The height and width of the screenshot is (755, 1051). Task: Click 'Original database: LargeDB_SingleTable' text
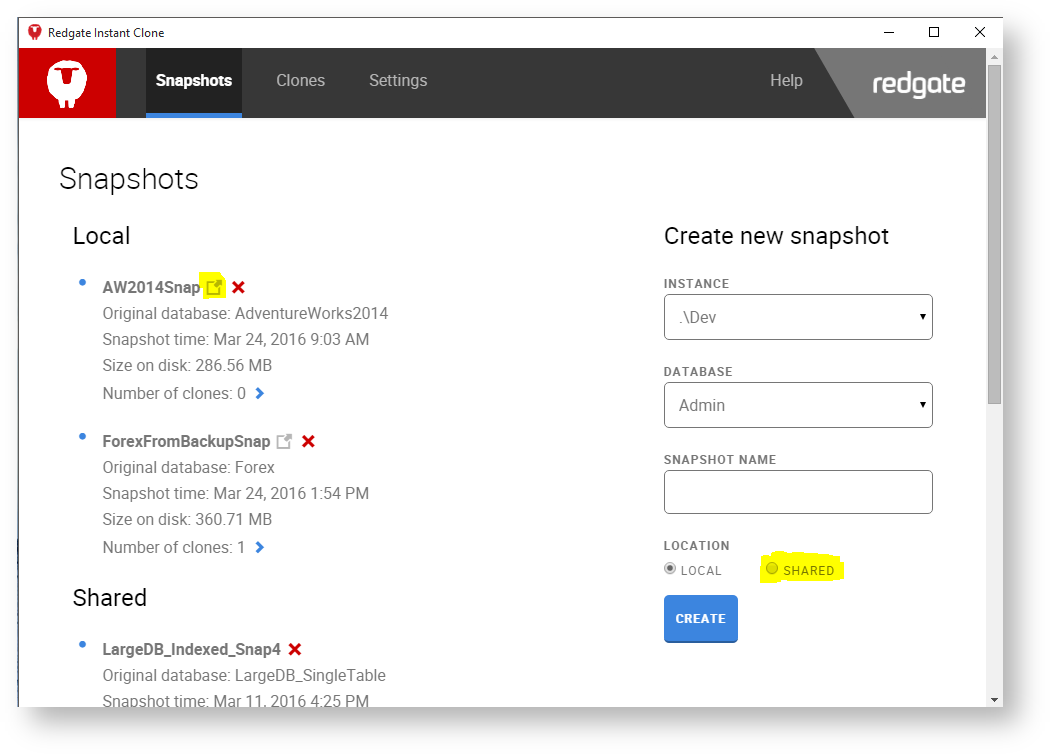244,675
